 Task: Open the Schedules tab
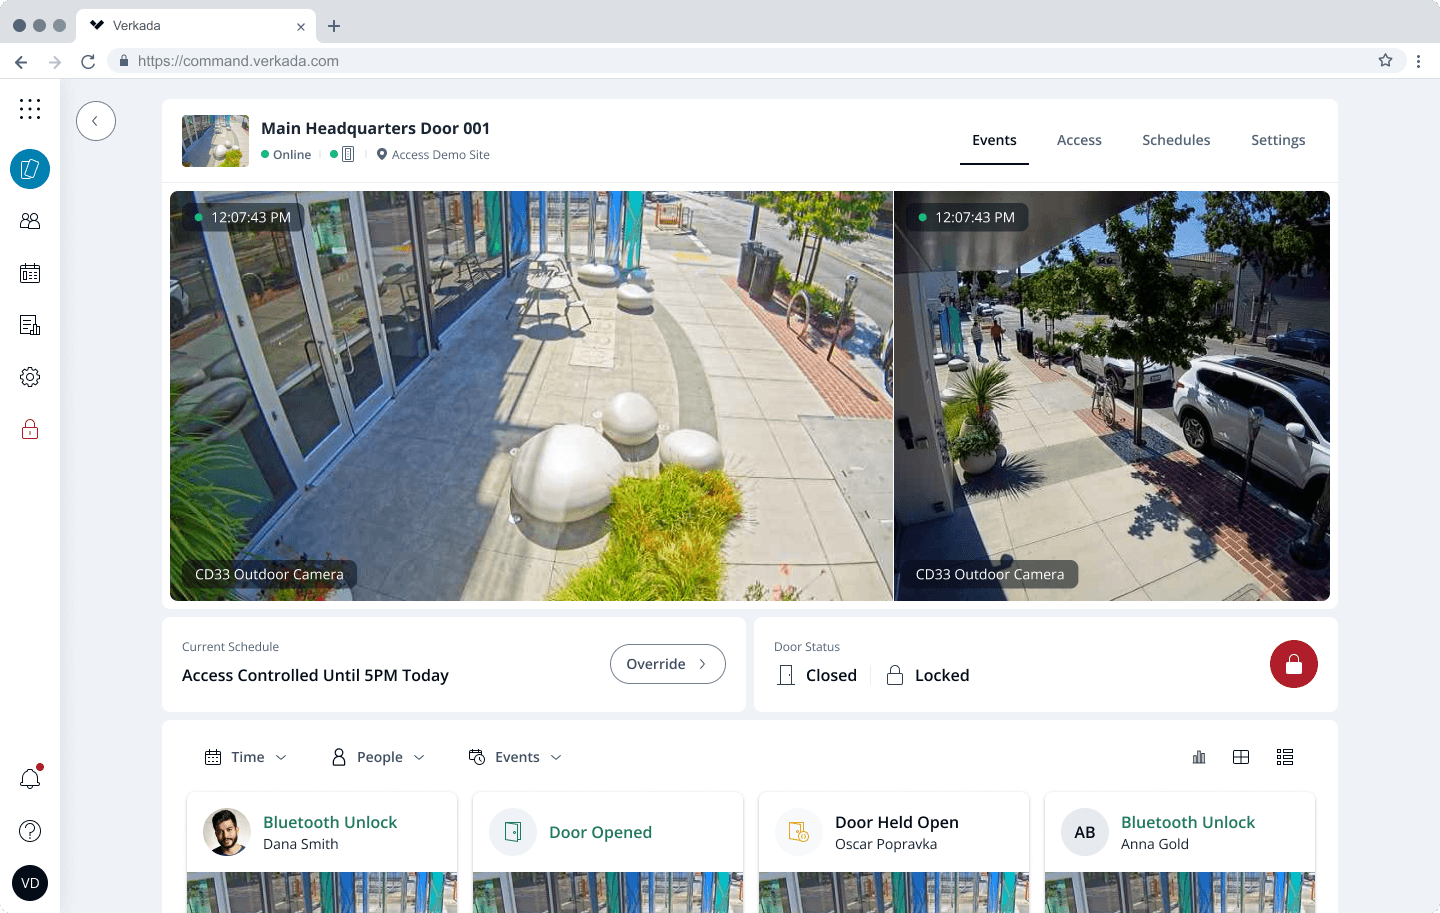point(1176,140)
